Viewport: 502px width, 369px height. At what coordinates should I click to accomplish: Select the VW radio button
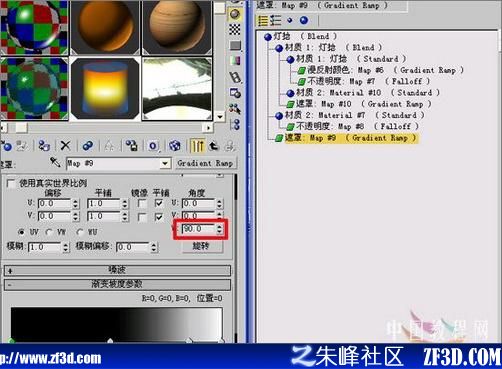coord(50,232)
